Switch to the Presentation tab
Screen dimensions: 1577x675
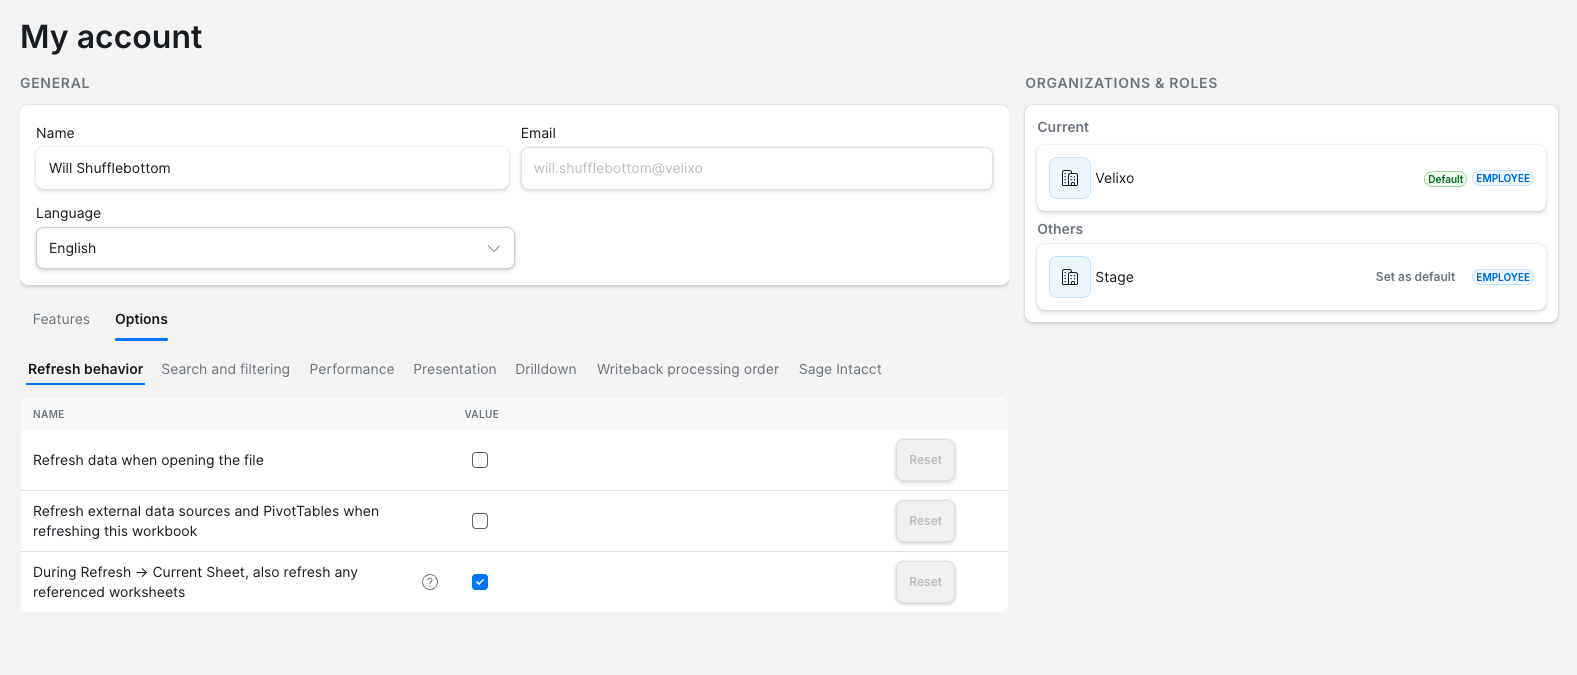[x=455, y=369]
